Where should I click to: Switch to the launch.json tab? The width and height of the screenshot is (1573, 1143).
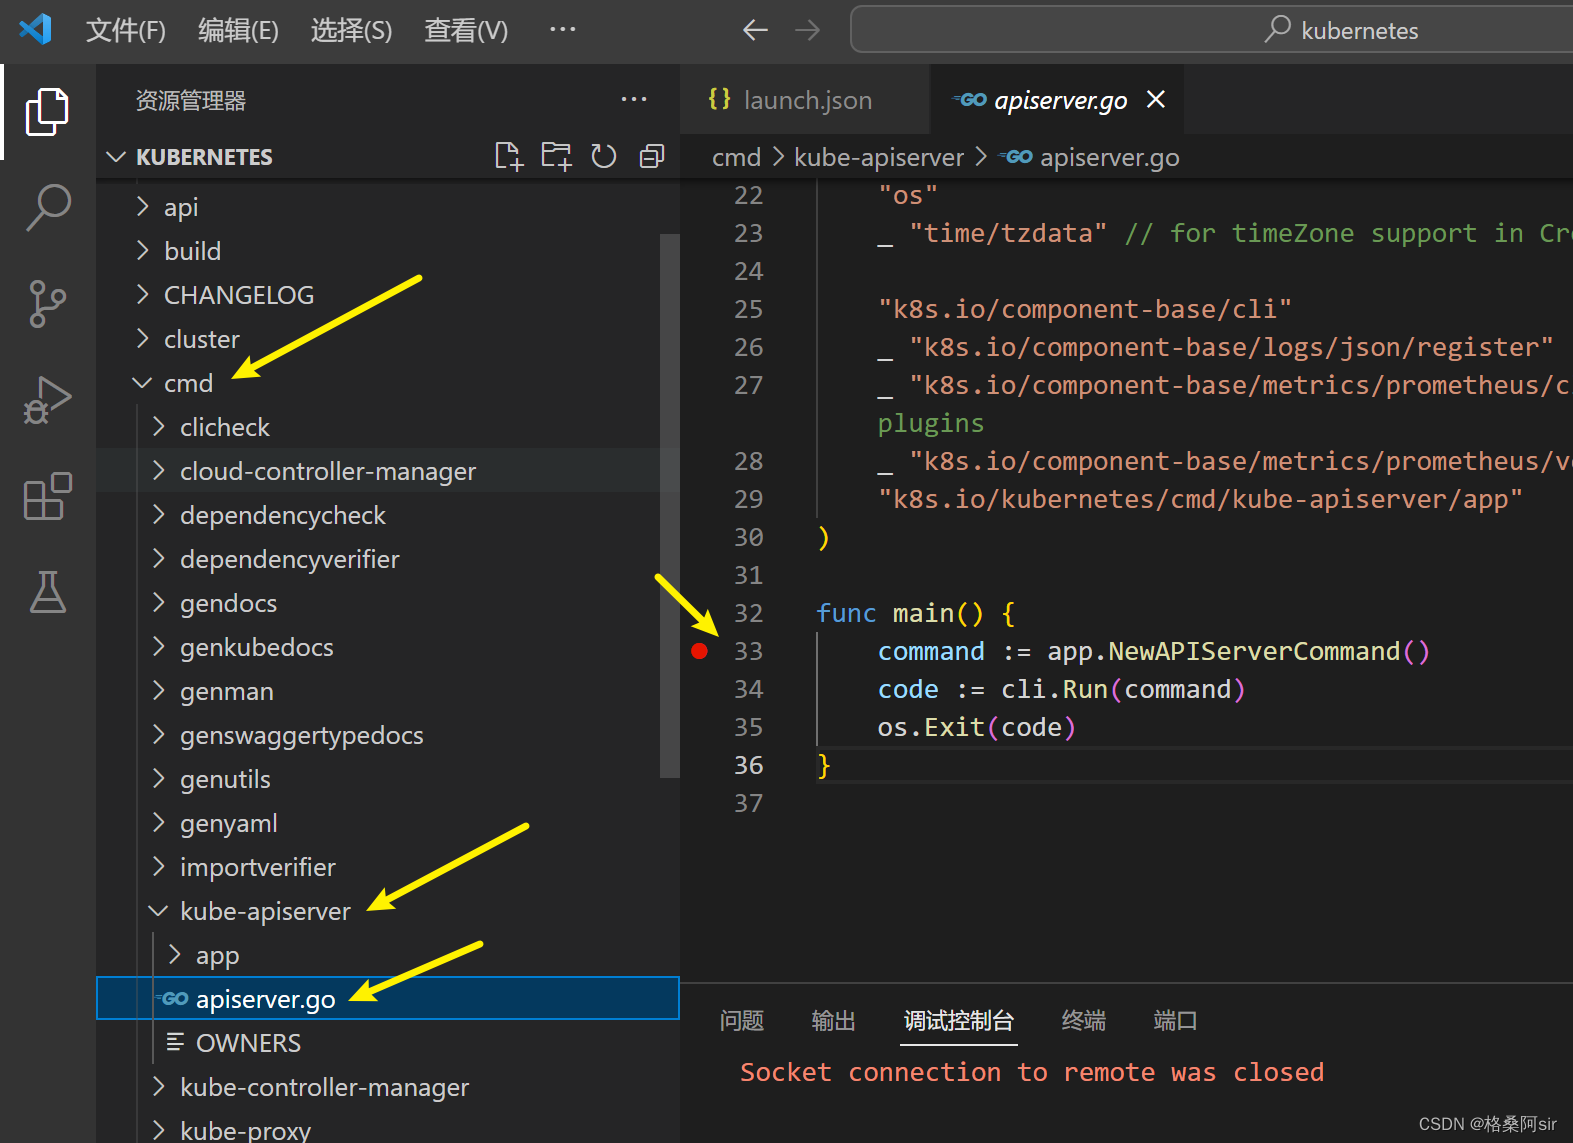(x=805, y=100)
